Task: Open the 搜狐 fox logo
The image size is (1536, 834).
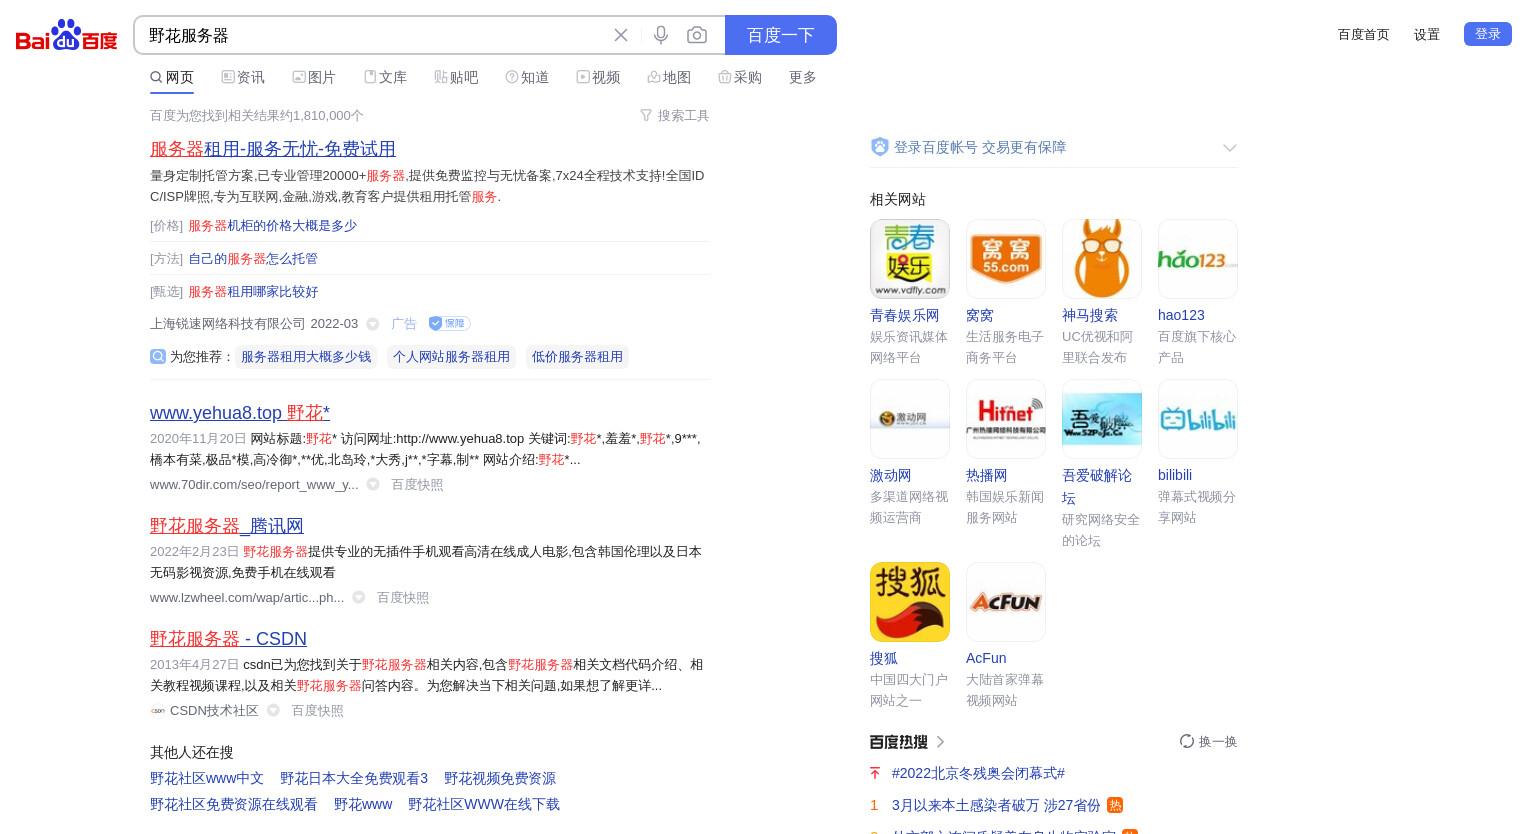Action: point(910,602)
